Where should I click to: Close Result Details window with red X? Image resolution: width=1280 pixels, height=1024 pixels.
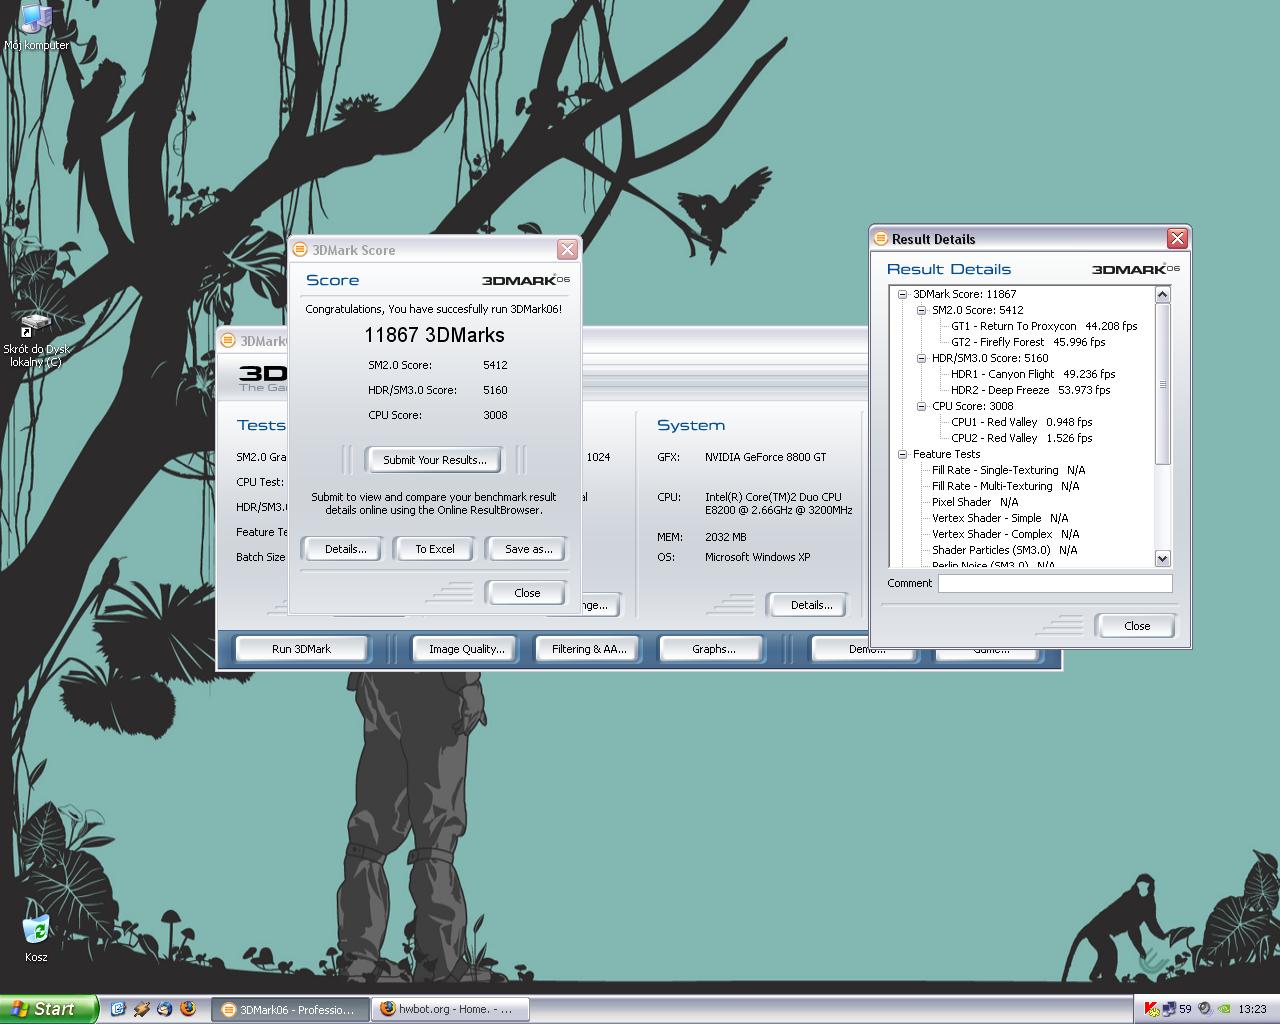point(1177,238)
